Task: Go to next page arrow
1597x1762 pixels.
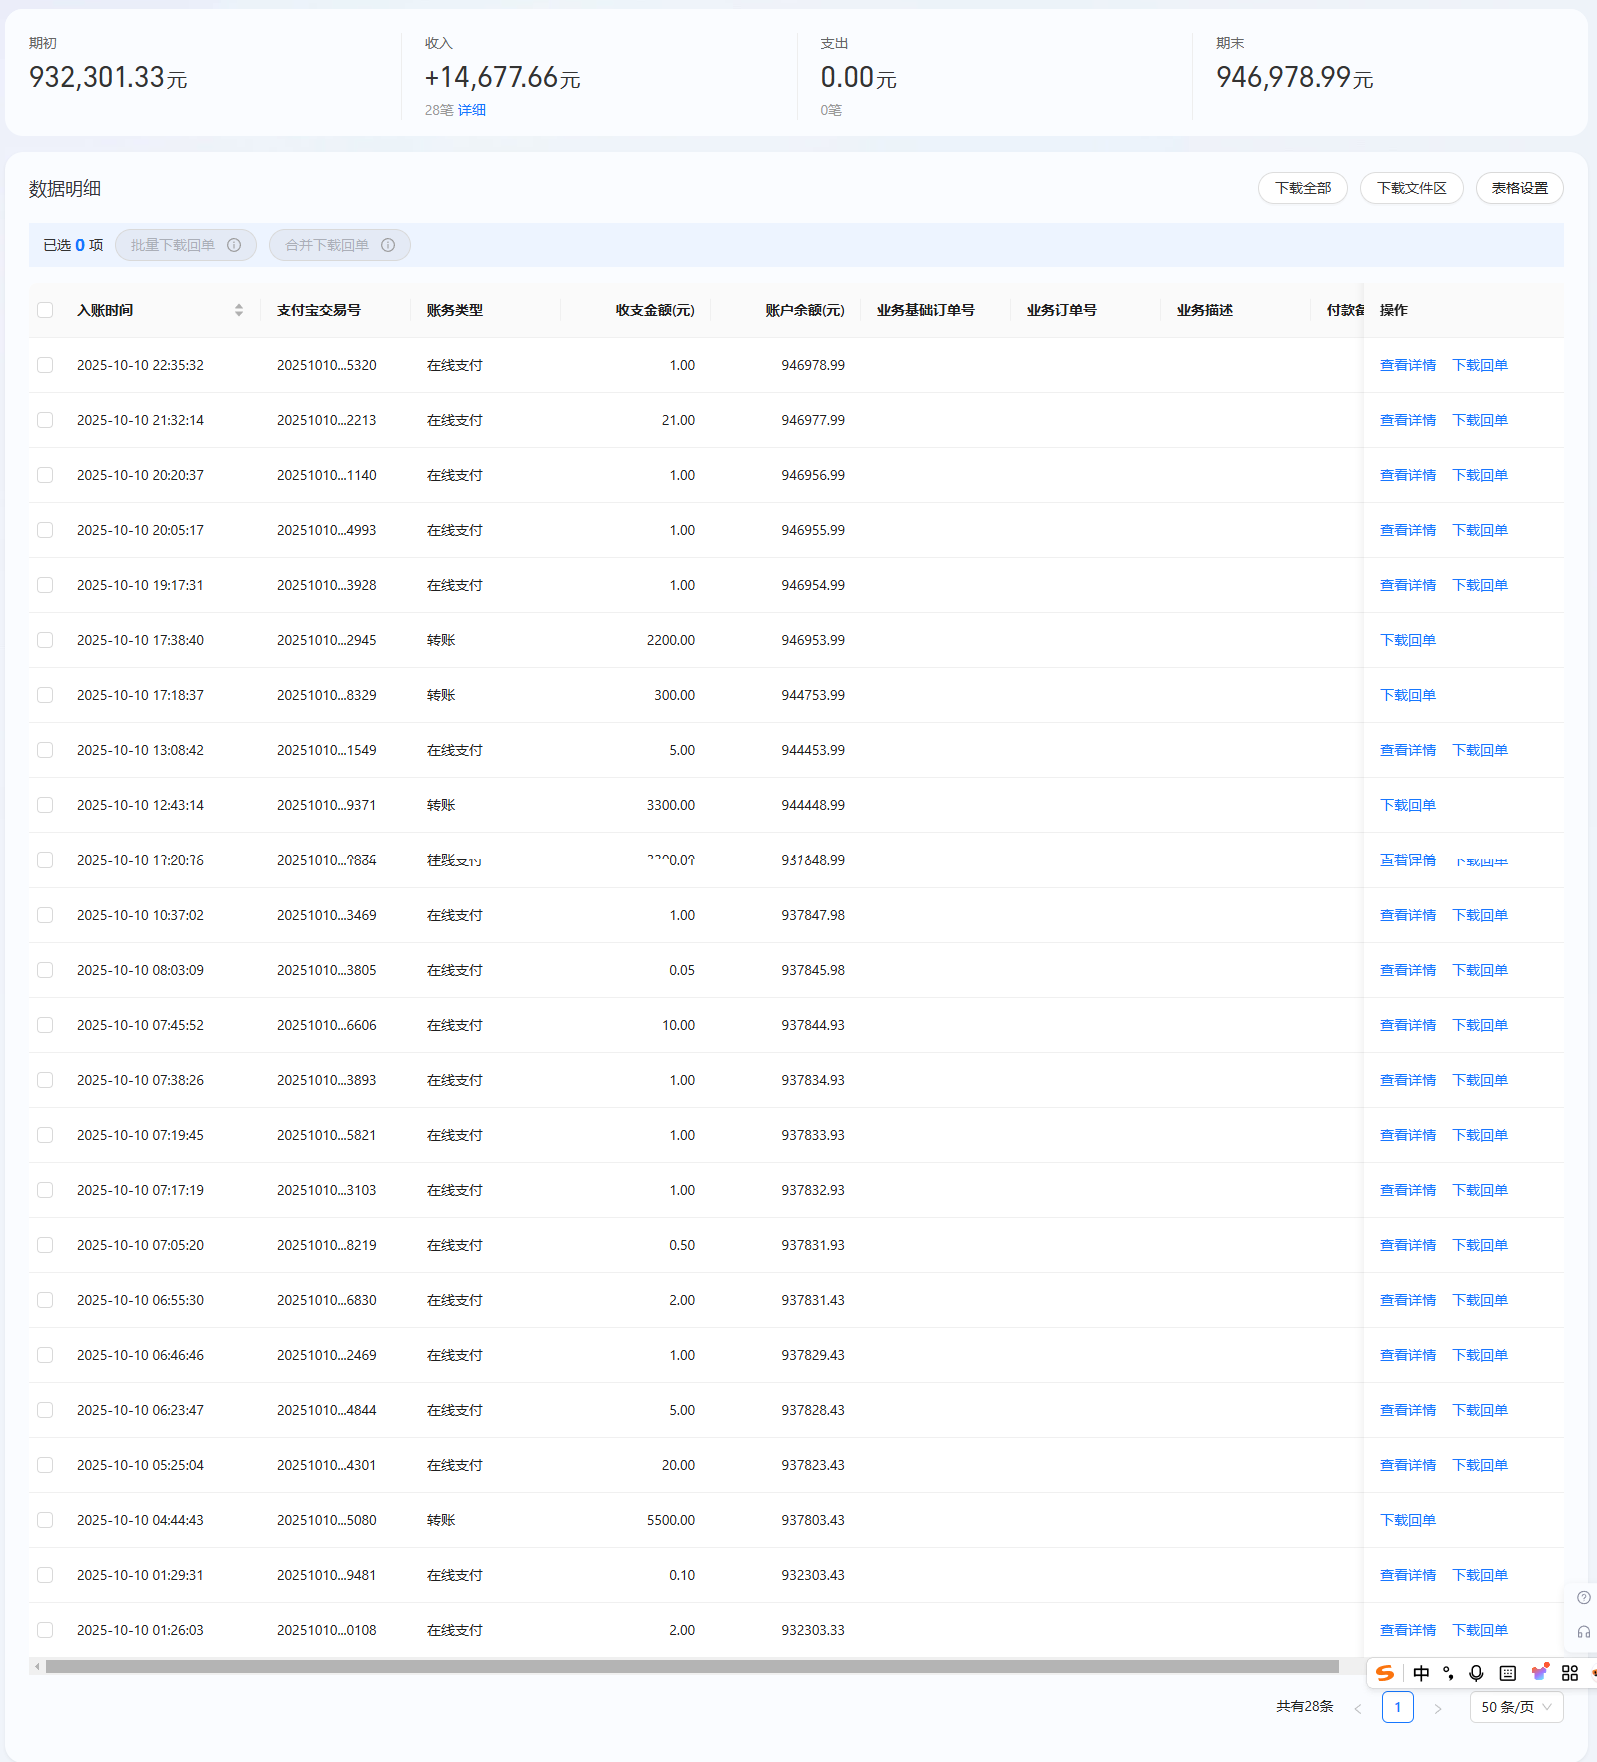Action: click(x=1438, y=1708)
